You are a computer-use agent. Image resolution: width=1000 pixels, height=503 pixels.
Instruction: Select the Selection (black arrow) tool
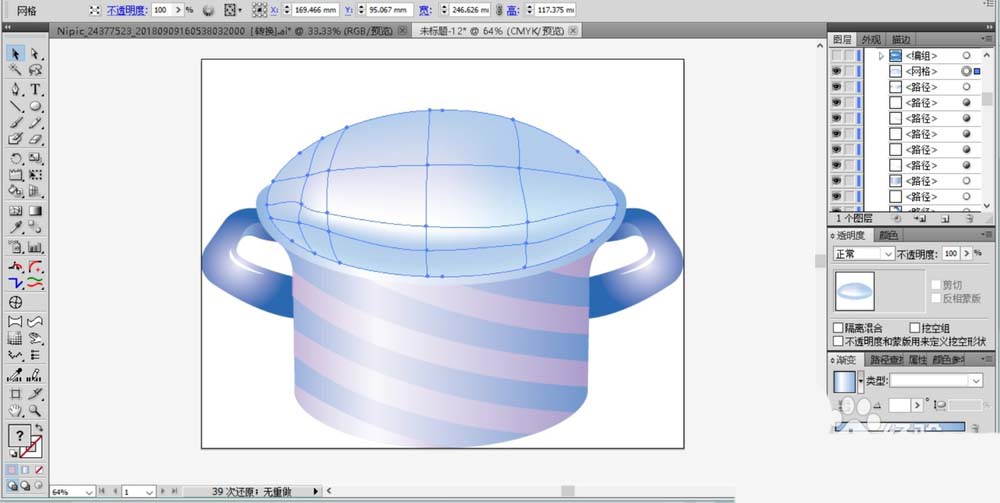tap(16, 54)
